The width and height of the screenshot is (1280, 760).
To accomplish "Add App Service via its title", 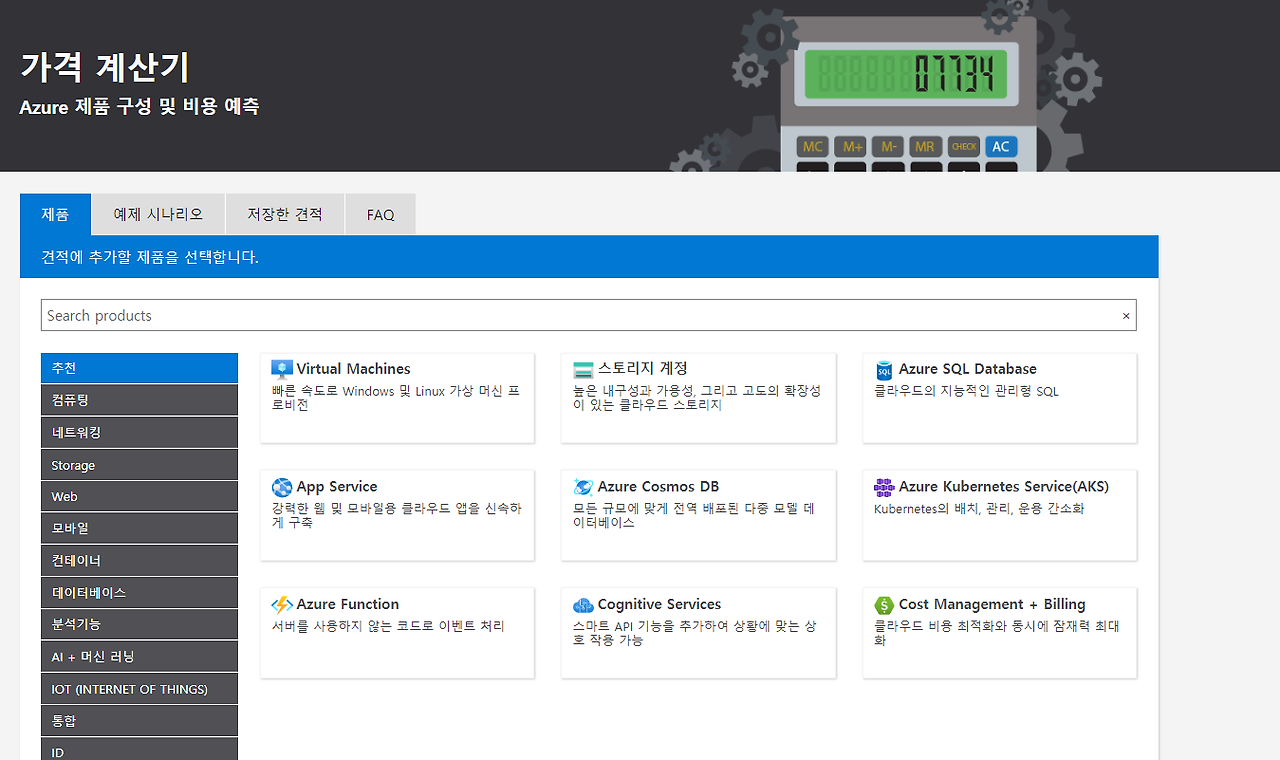I will click(x=337, y=487).
